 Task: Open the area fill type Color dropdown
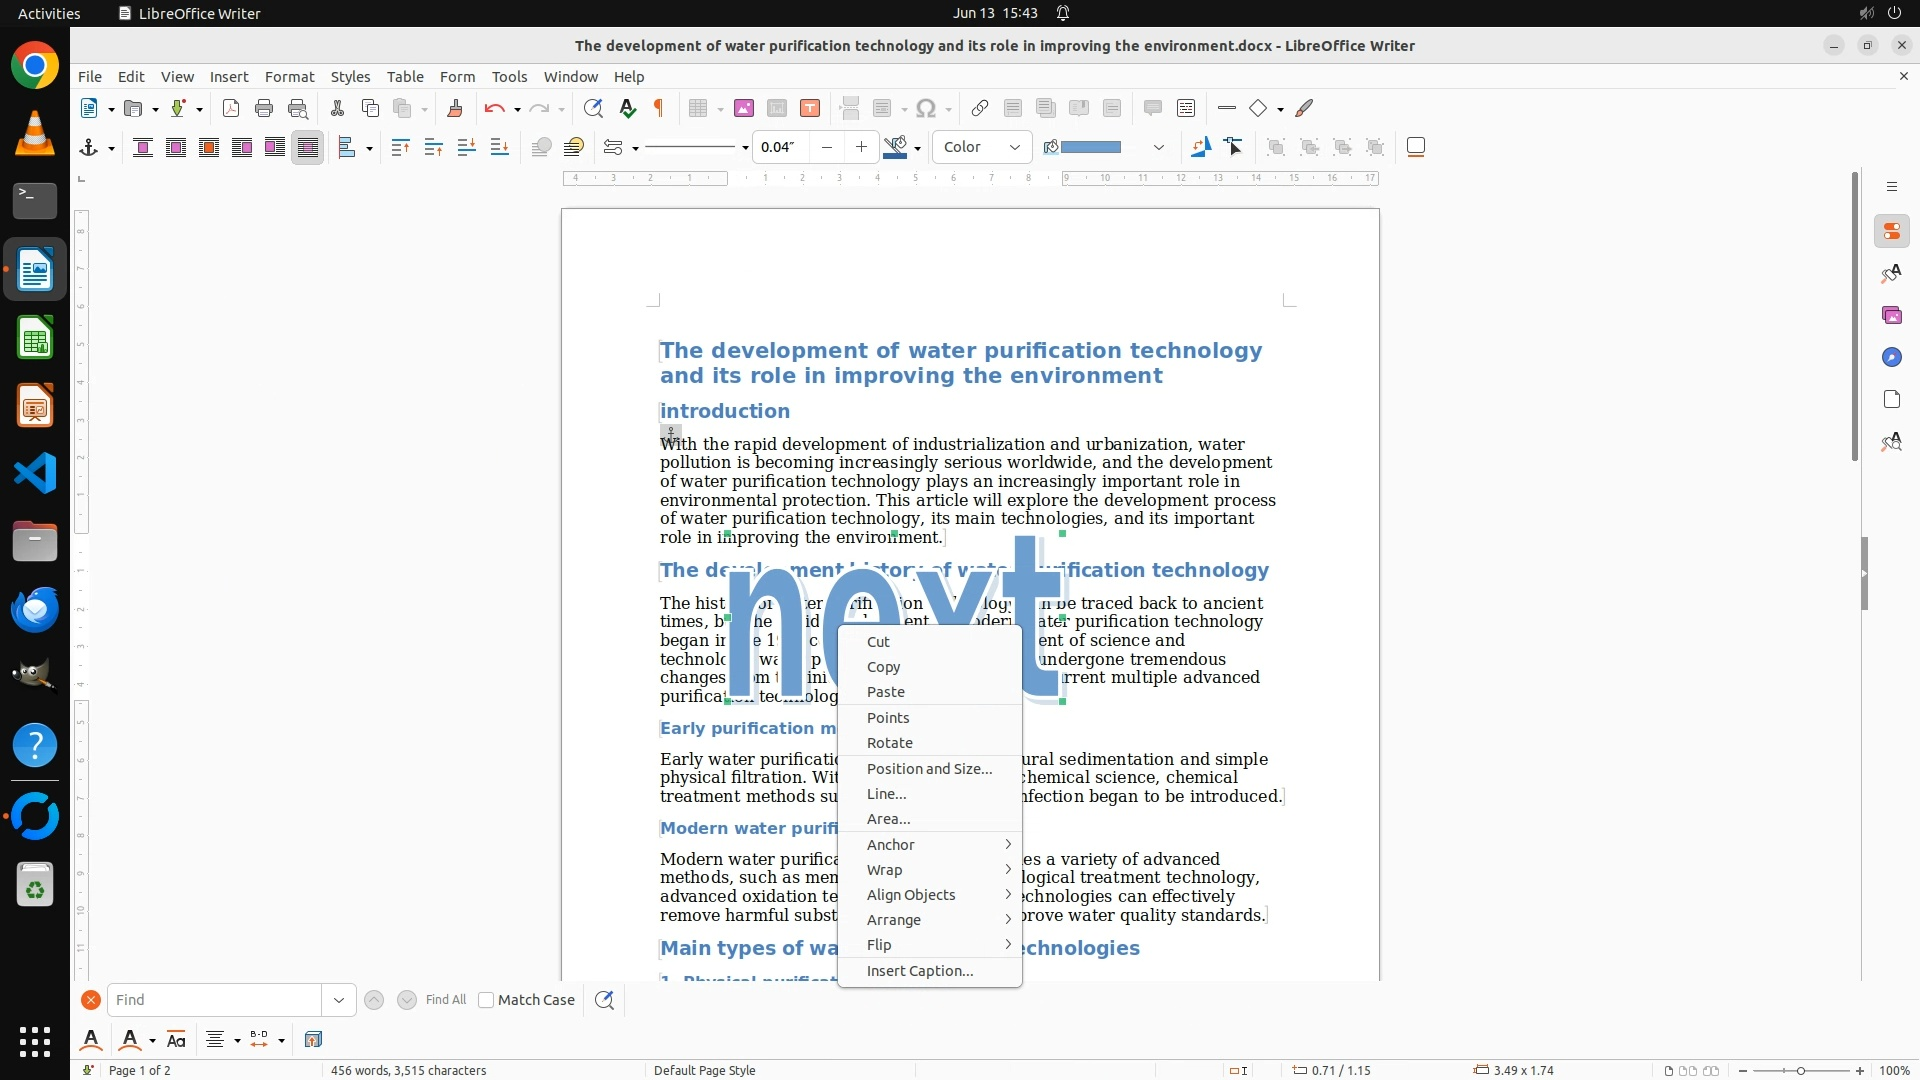(x=981, y=147)
